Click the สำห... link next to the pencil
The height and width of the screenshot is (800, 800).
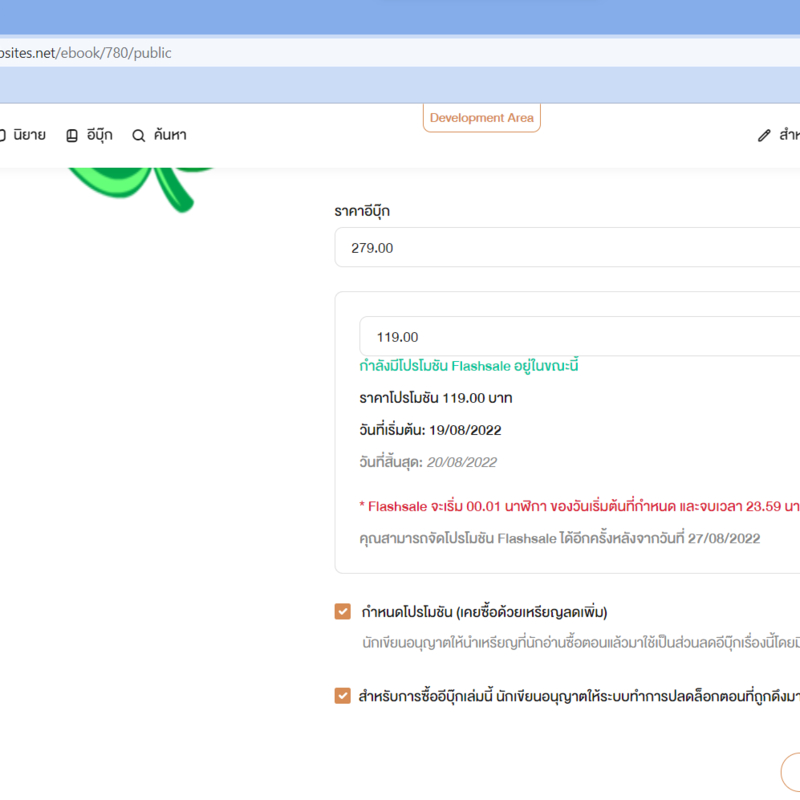(789, 135)
